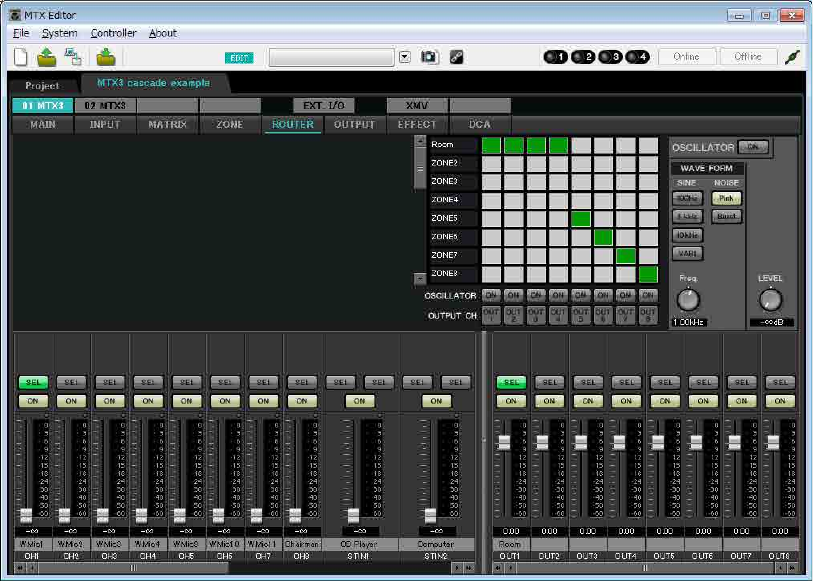This screenshot has height=581, width=813.
Task: Switch to the MATRIX tab
Action: pyautogui.click(x=167, y=125)
